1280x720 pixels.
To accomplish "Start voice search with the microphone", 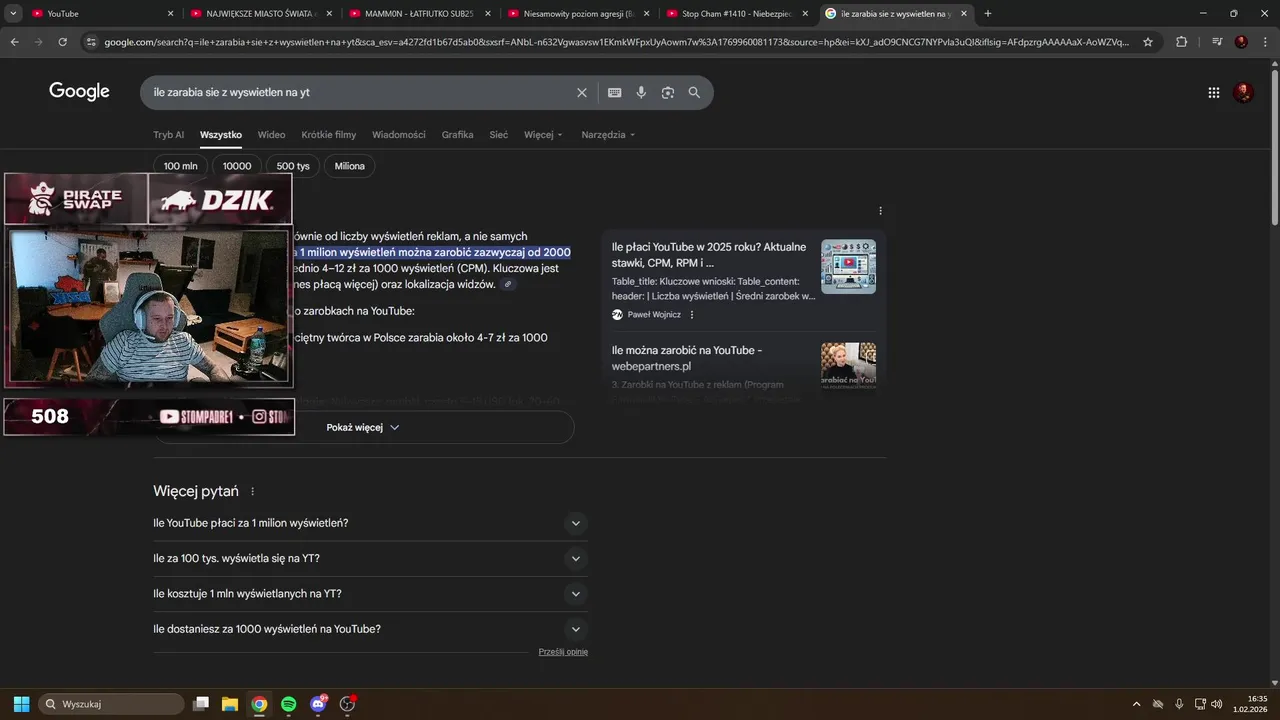I will 641,92.
